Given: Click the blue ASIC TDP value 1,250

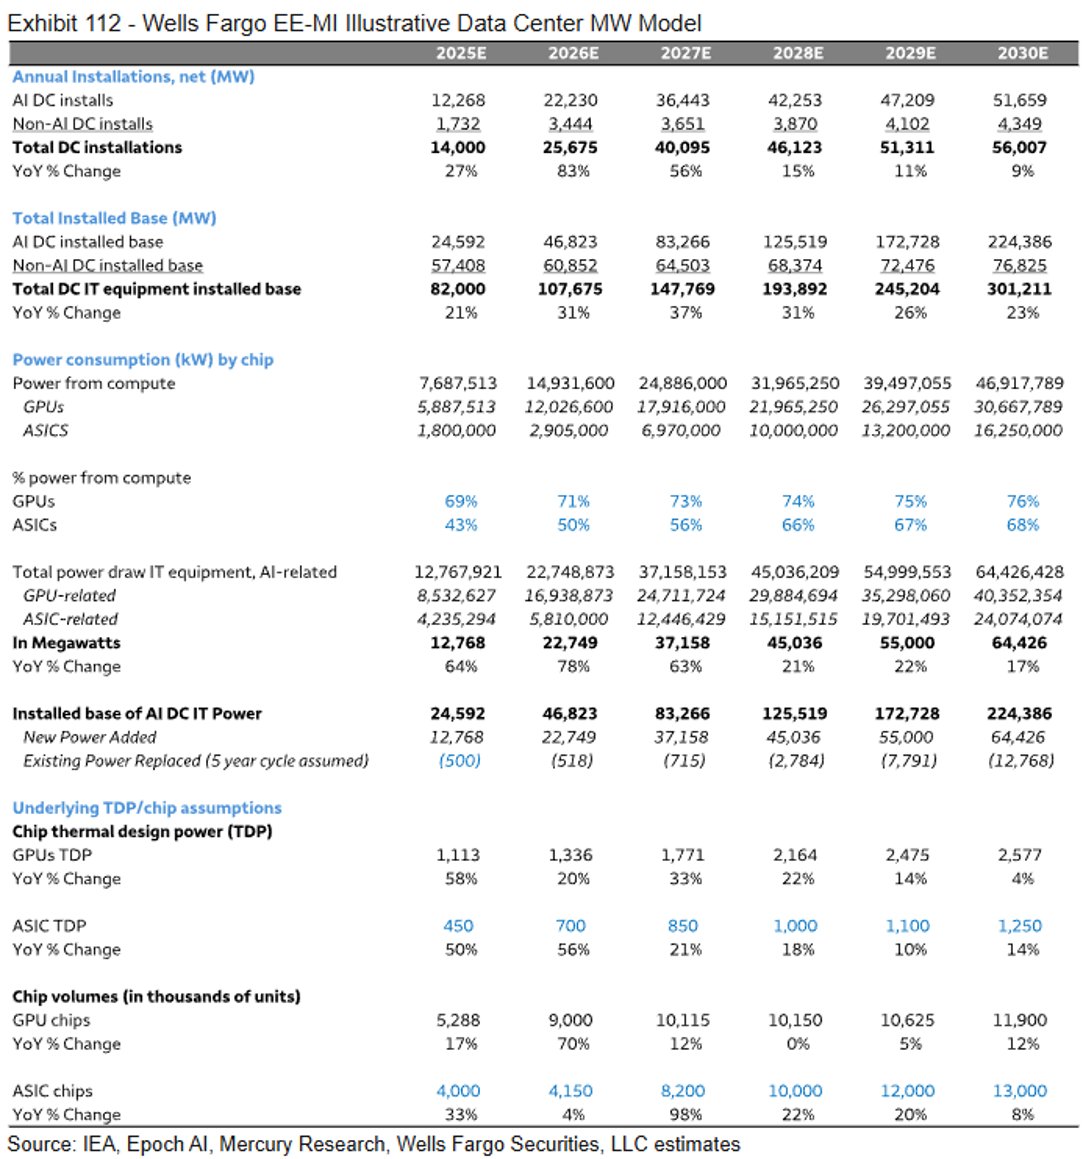Looking at the screenshot, I should point(1019,927).
